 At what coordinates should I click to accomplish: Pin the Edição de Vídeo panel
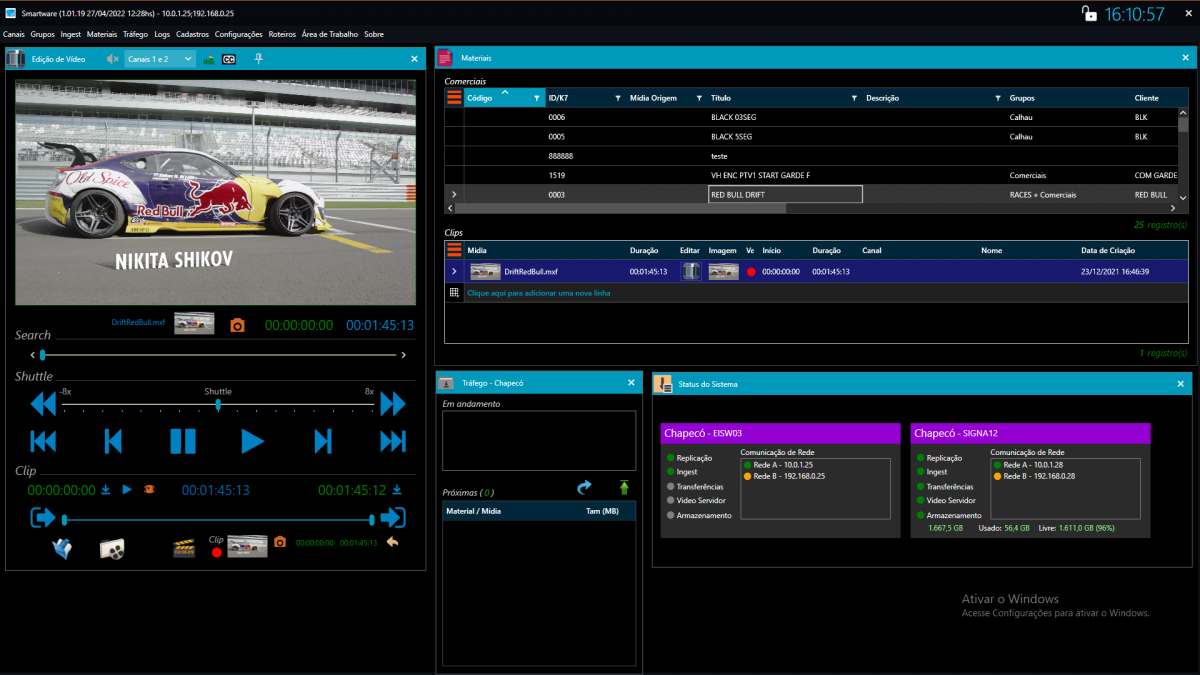[258, 59]
